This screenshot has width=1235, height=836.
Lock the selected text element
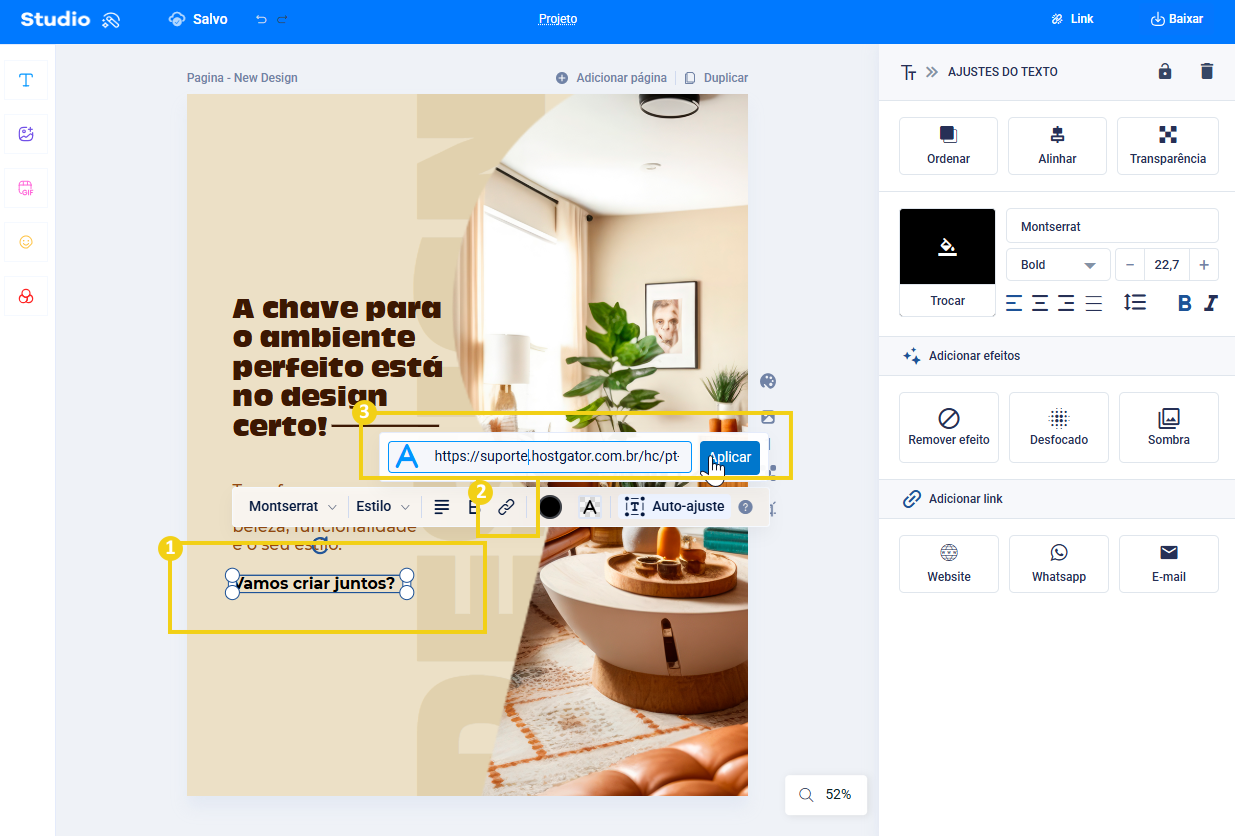[x=1165, y=71]
